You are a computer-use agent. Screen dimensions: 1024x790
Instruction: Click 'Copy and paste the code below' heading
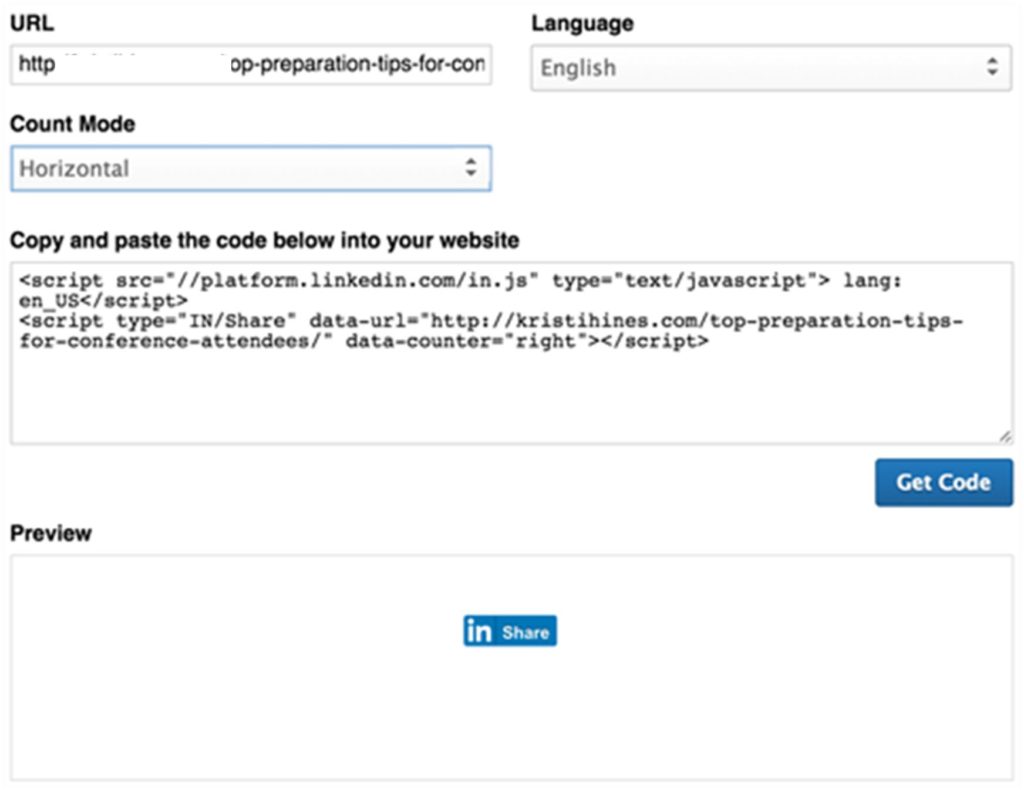coord(264,240)
